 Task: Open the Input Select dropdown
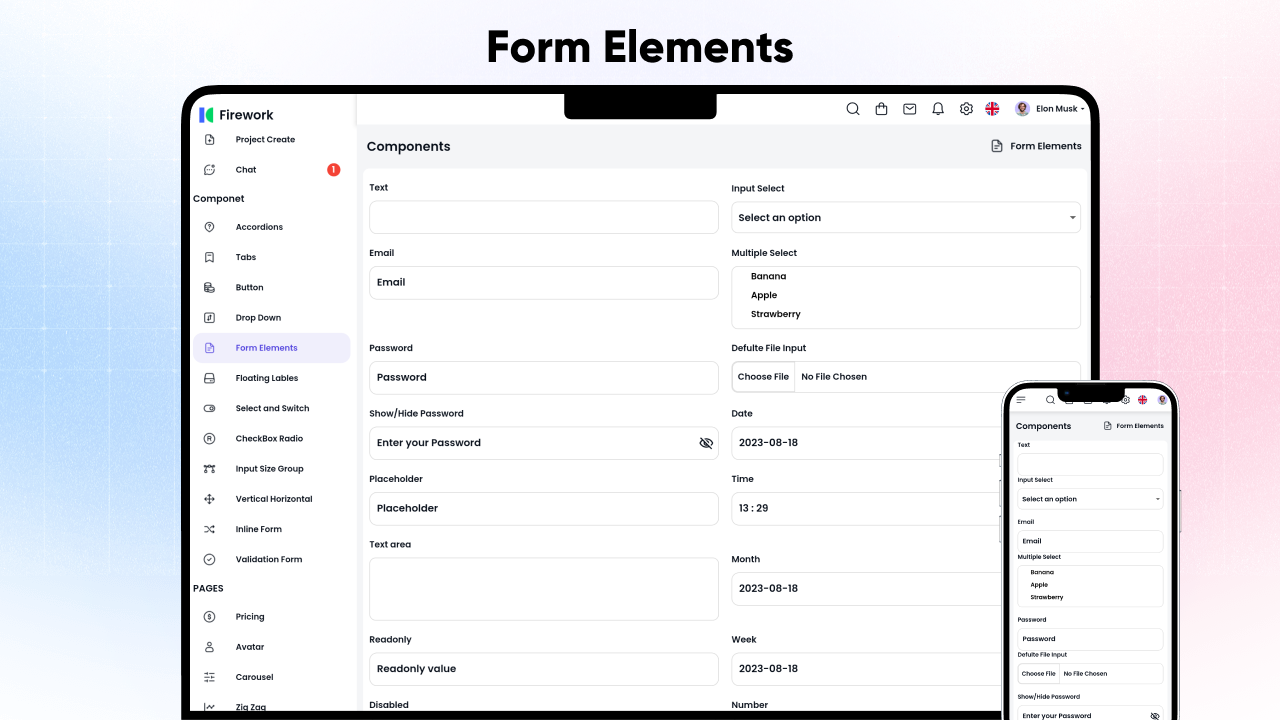tap(905, 217)
